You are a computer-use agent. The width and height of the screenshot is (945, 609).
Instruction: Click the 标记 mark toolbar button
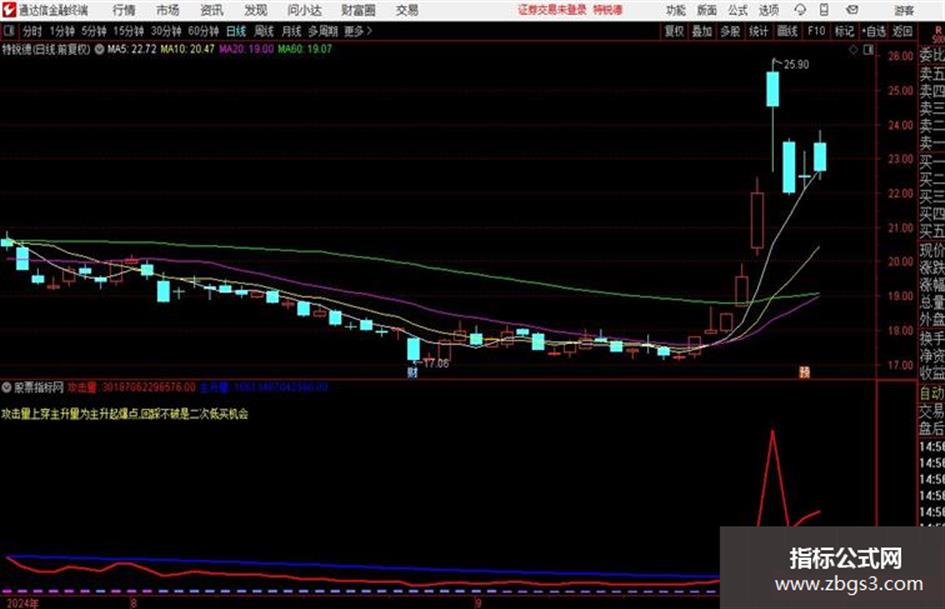(x=844, y=31)
